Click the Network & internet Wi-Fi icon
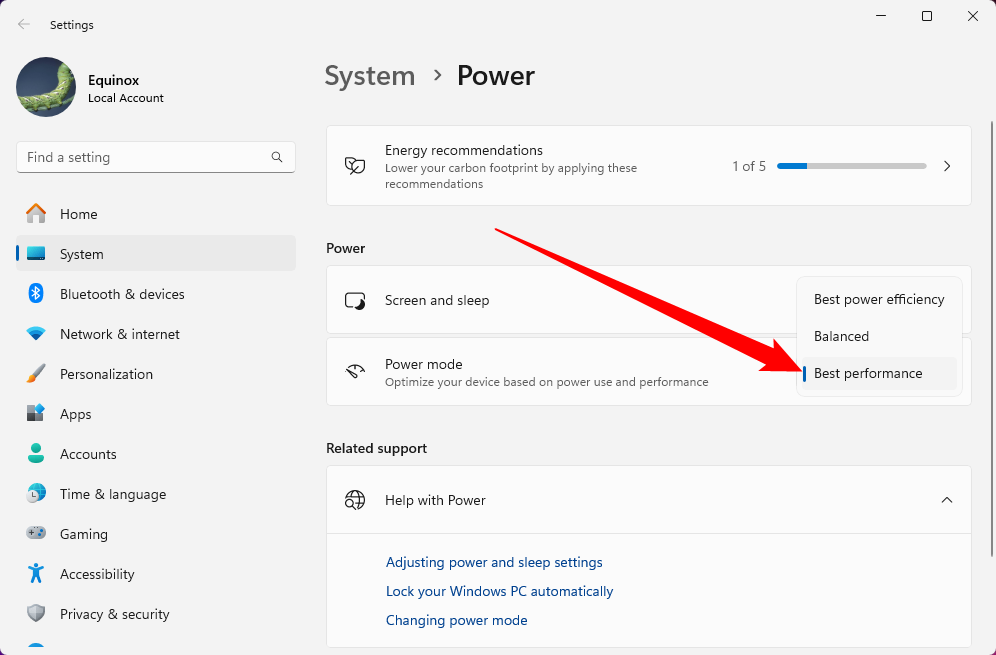 (36, 334)
